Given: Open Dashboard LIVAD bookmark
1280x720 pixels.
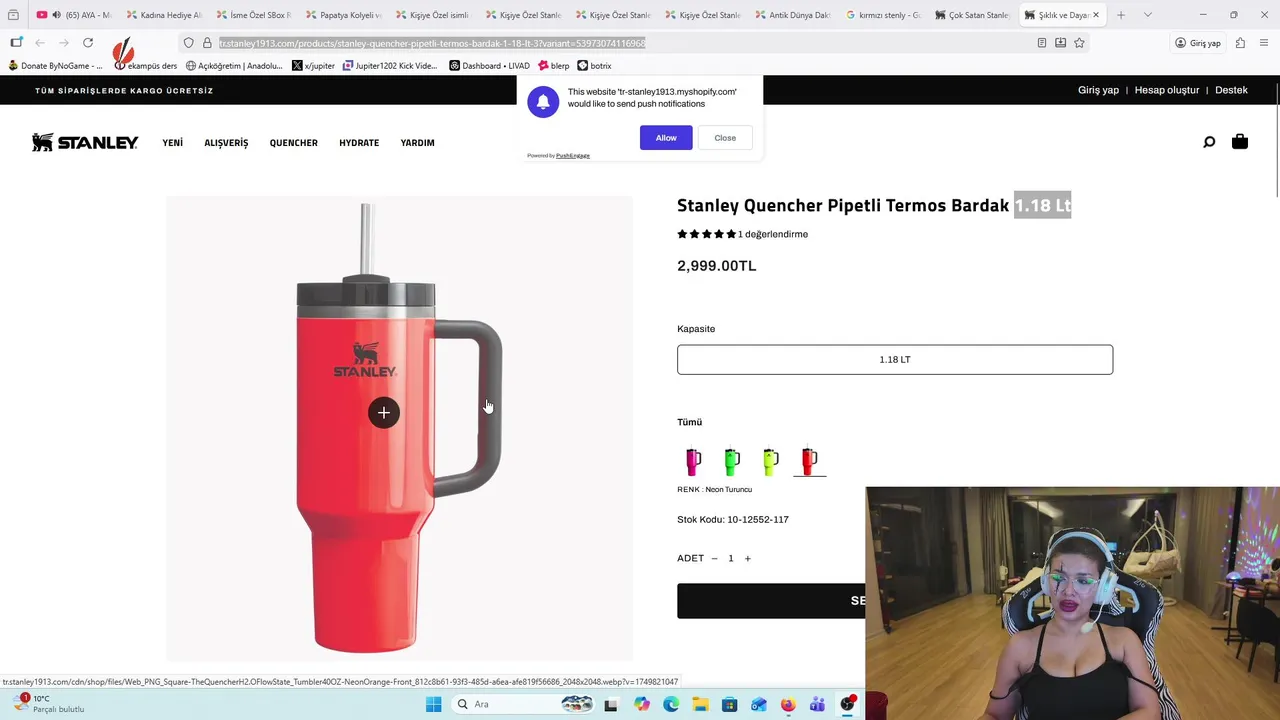Looking at the screenshot, I should coord(489,66).
